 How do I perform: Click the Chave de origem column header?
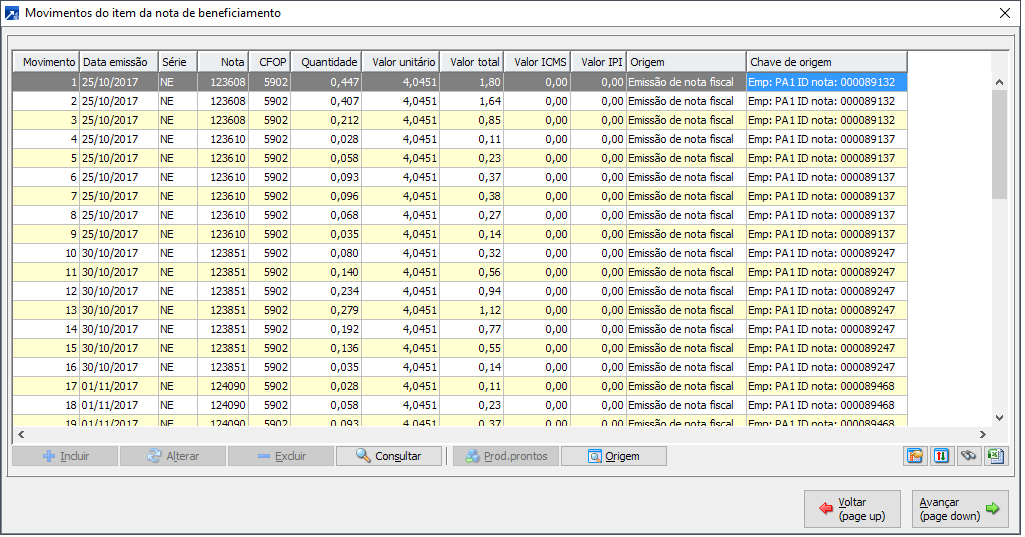826,62
